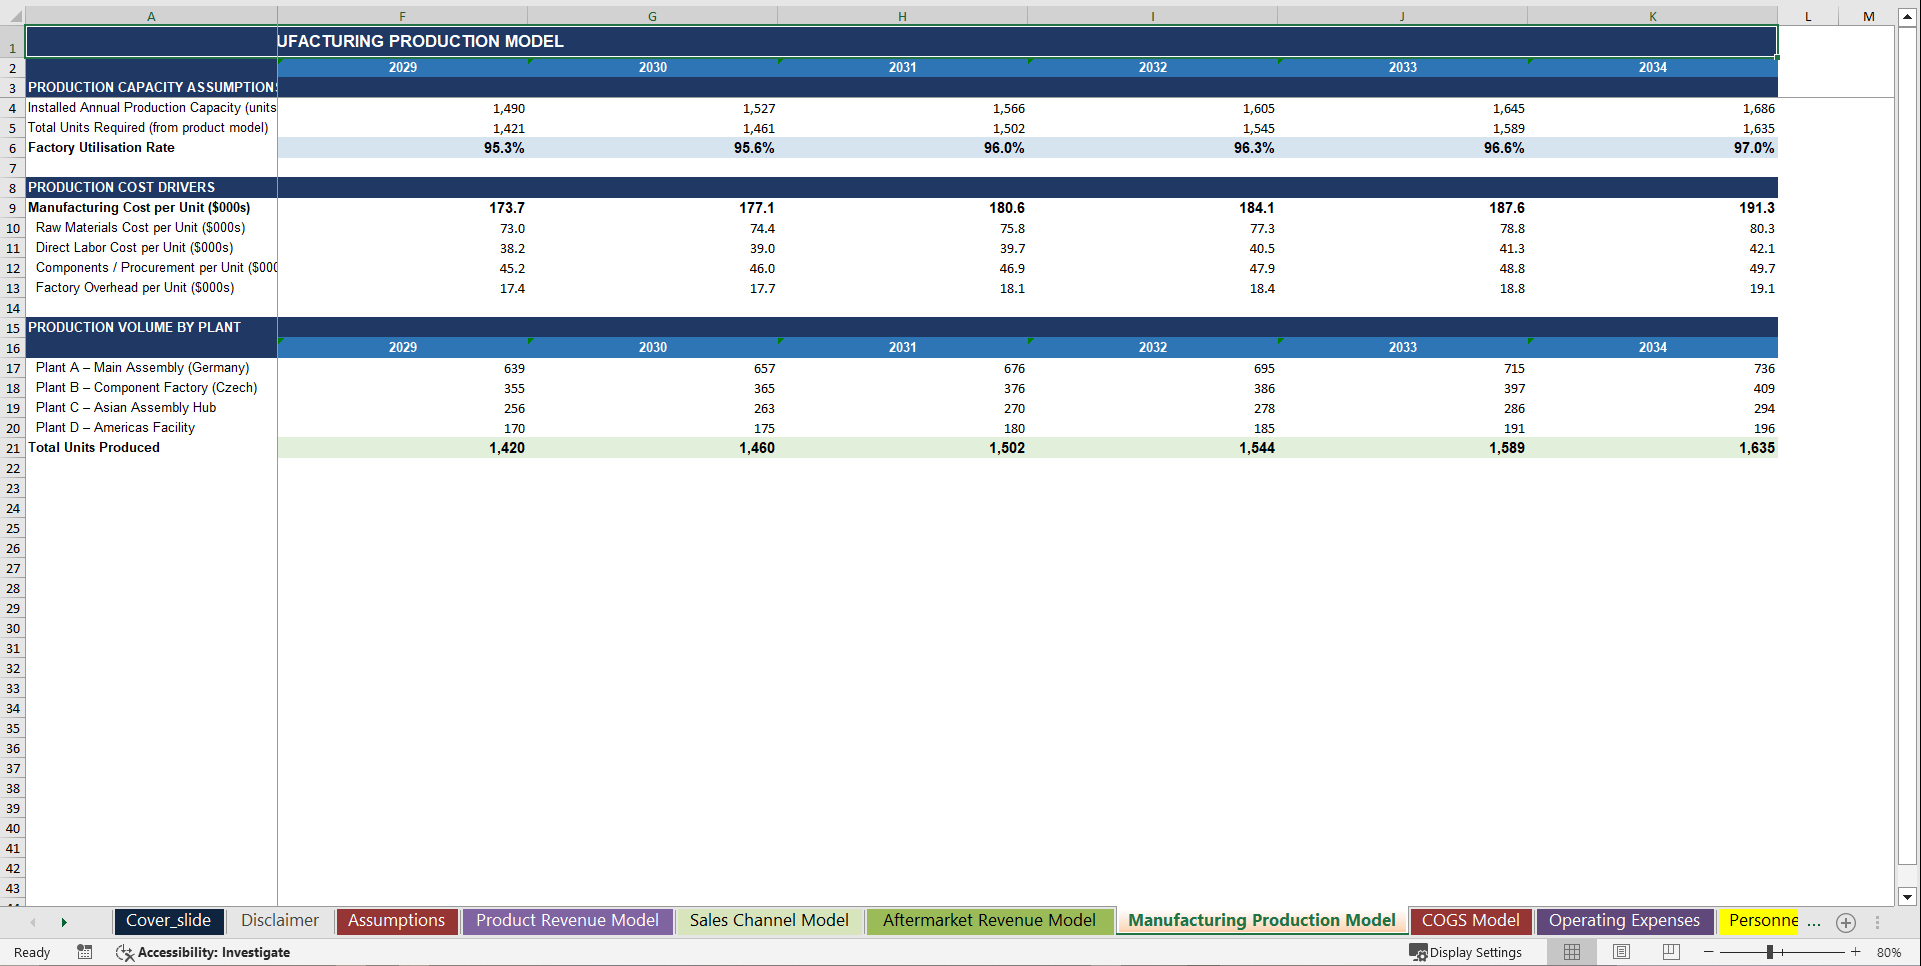This screenshot has width=1921, height=966.
Task: Switch to the Assumptions sheet
Action: point(396,921)
